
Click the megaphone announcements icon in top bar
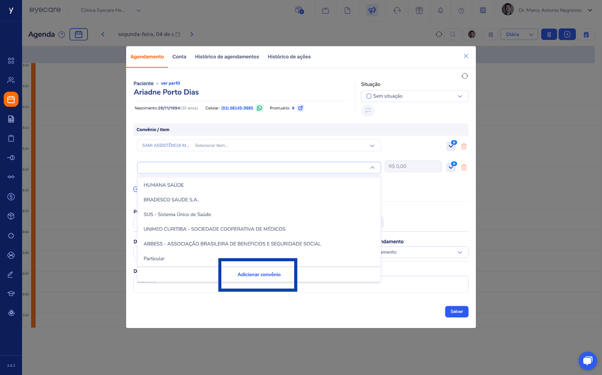click(x=372, y=10)
